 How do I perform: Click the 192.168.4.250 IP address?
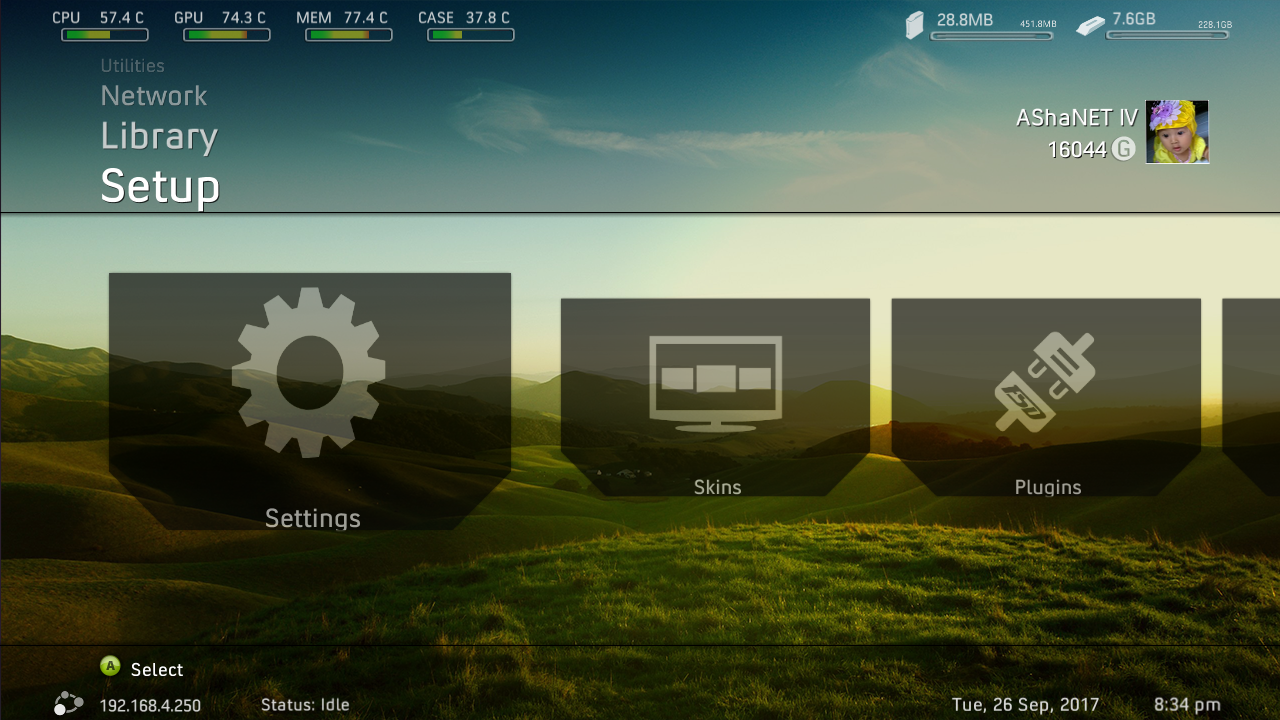click(x=150, y=706)
